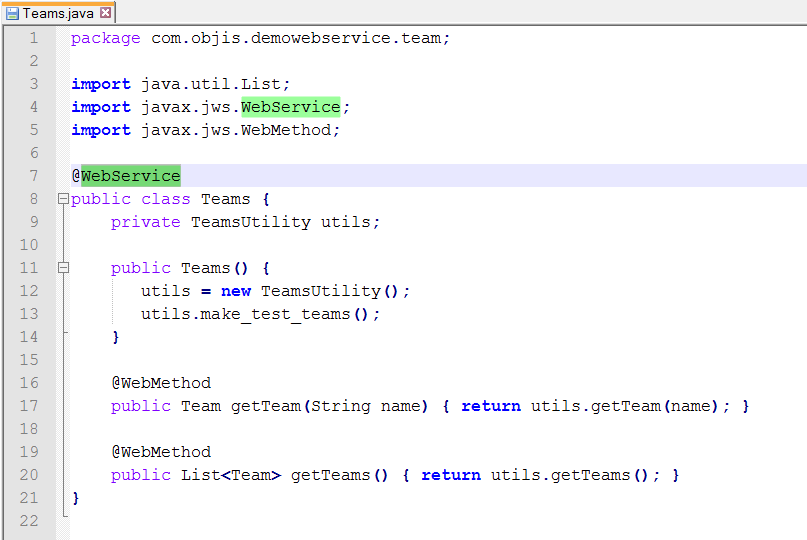Click the first @WebMethod annotation
The height and width of the screenshot is (540, 807).
pos(160,383)
